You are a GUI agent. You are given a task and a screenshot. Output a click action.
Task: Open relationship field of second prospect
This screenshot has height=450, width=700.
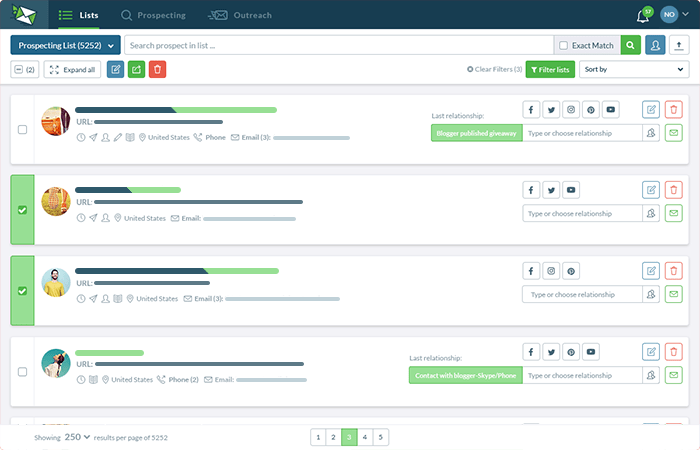click(x=582, y=213)
